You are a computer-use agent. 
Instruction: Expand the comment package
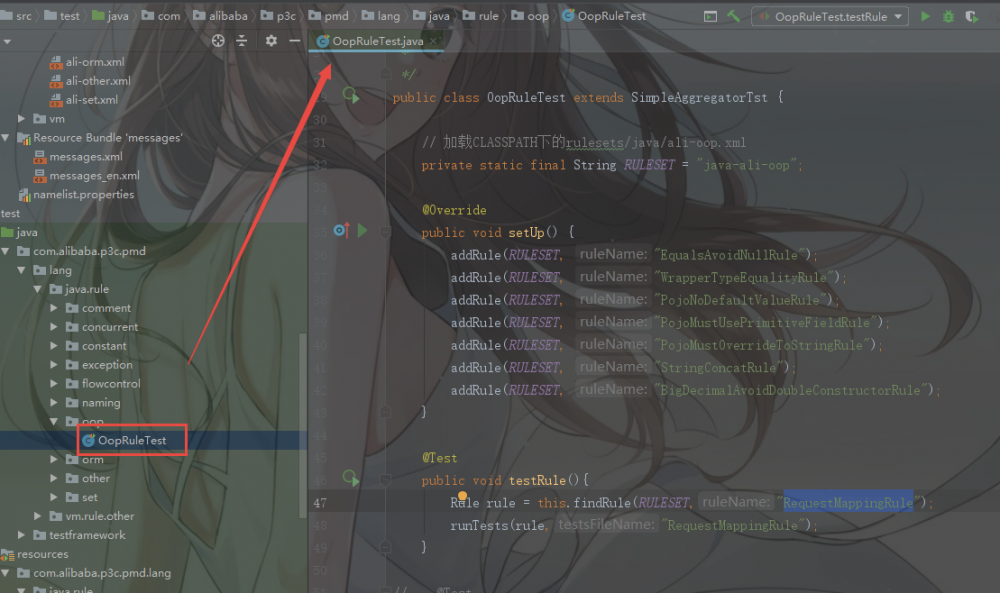[54, 308]
